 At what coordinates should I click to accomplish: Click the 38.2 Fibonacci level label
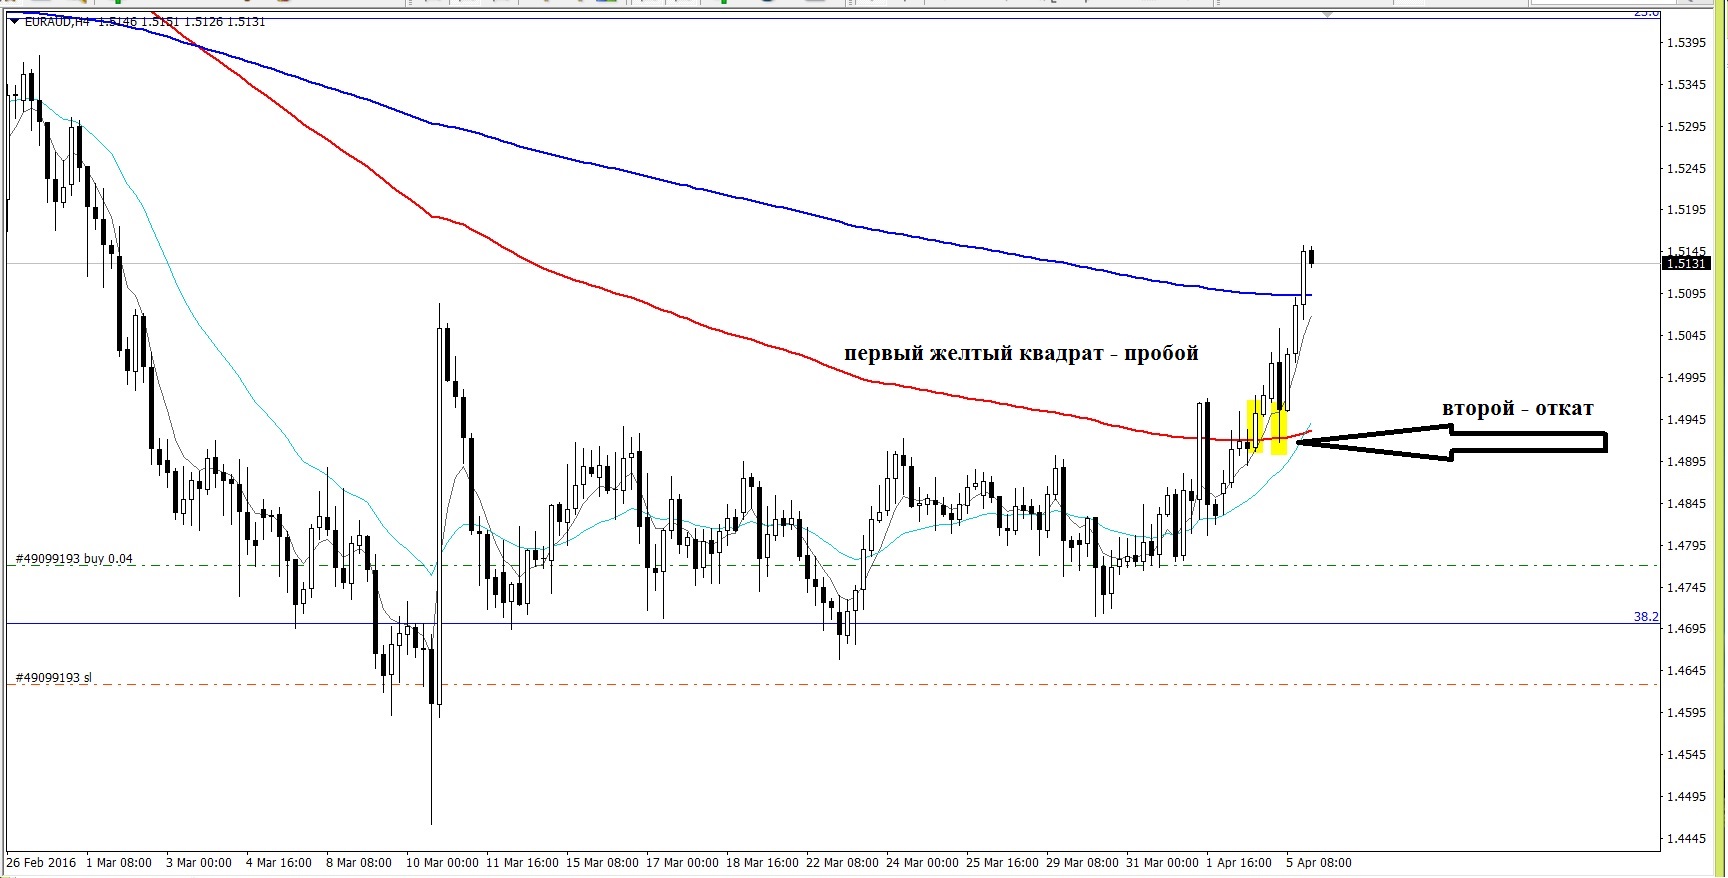(1646, 617)
